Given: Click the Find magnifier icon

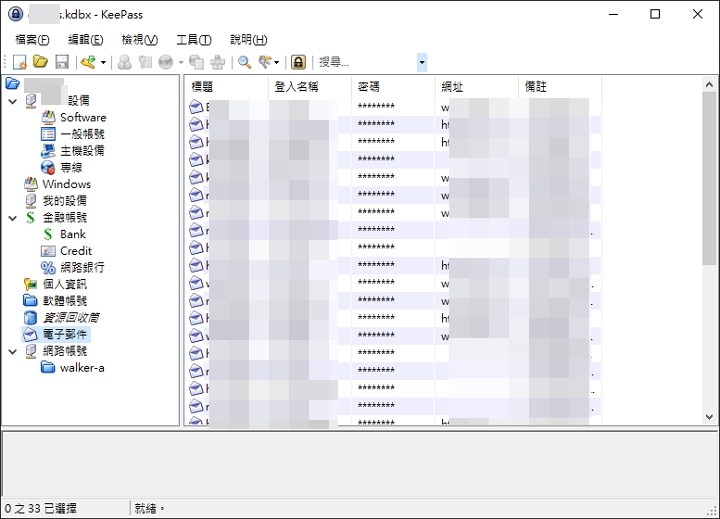Looking at the screenshot, I should click(x=244, y=62).
